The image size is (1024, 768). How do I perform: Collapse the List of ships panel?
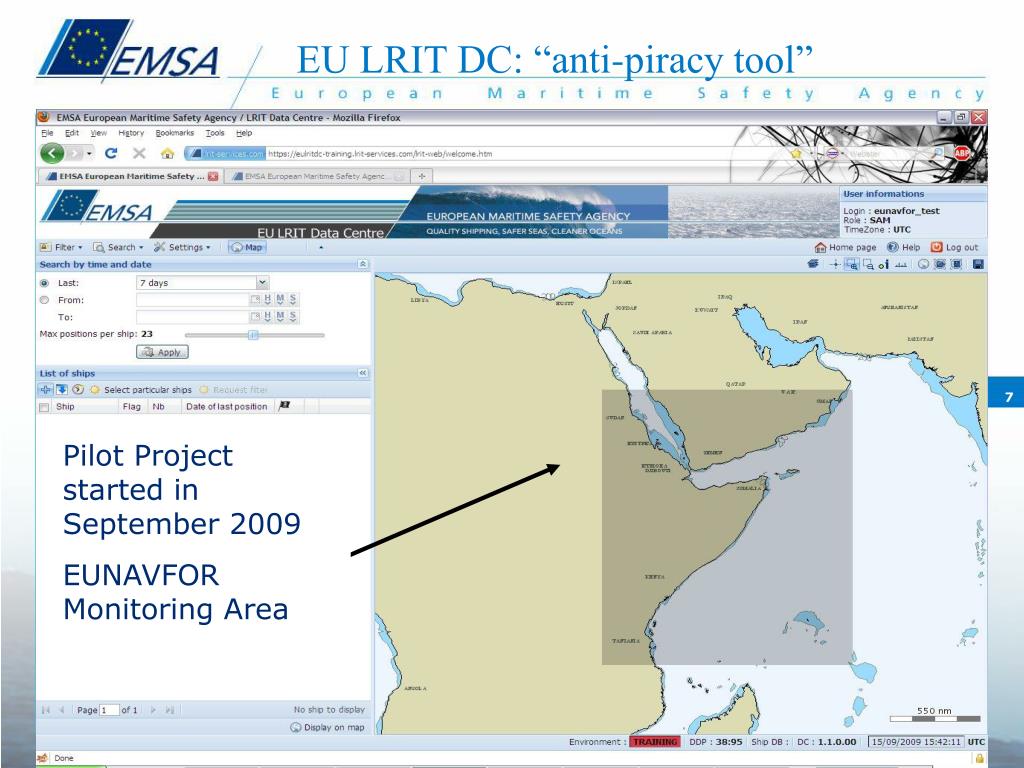click(x=362, y=373)
